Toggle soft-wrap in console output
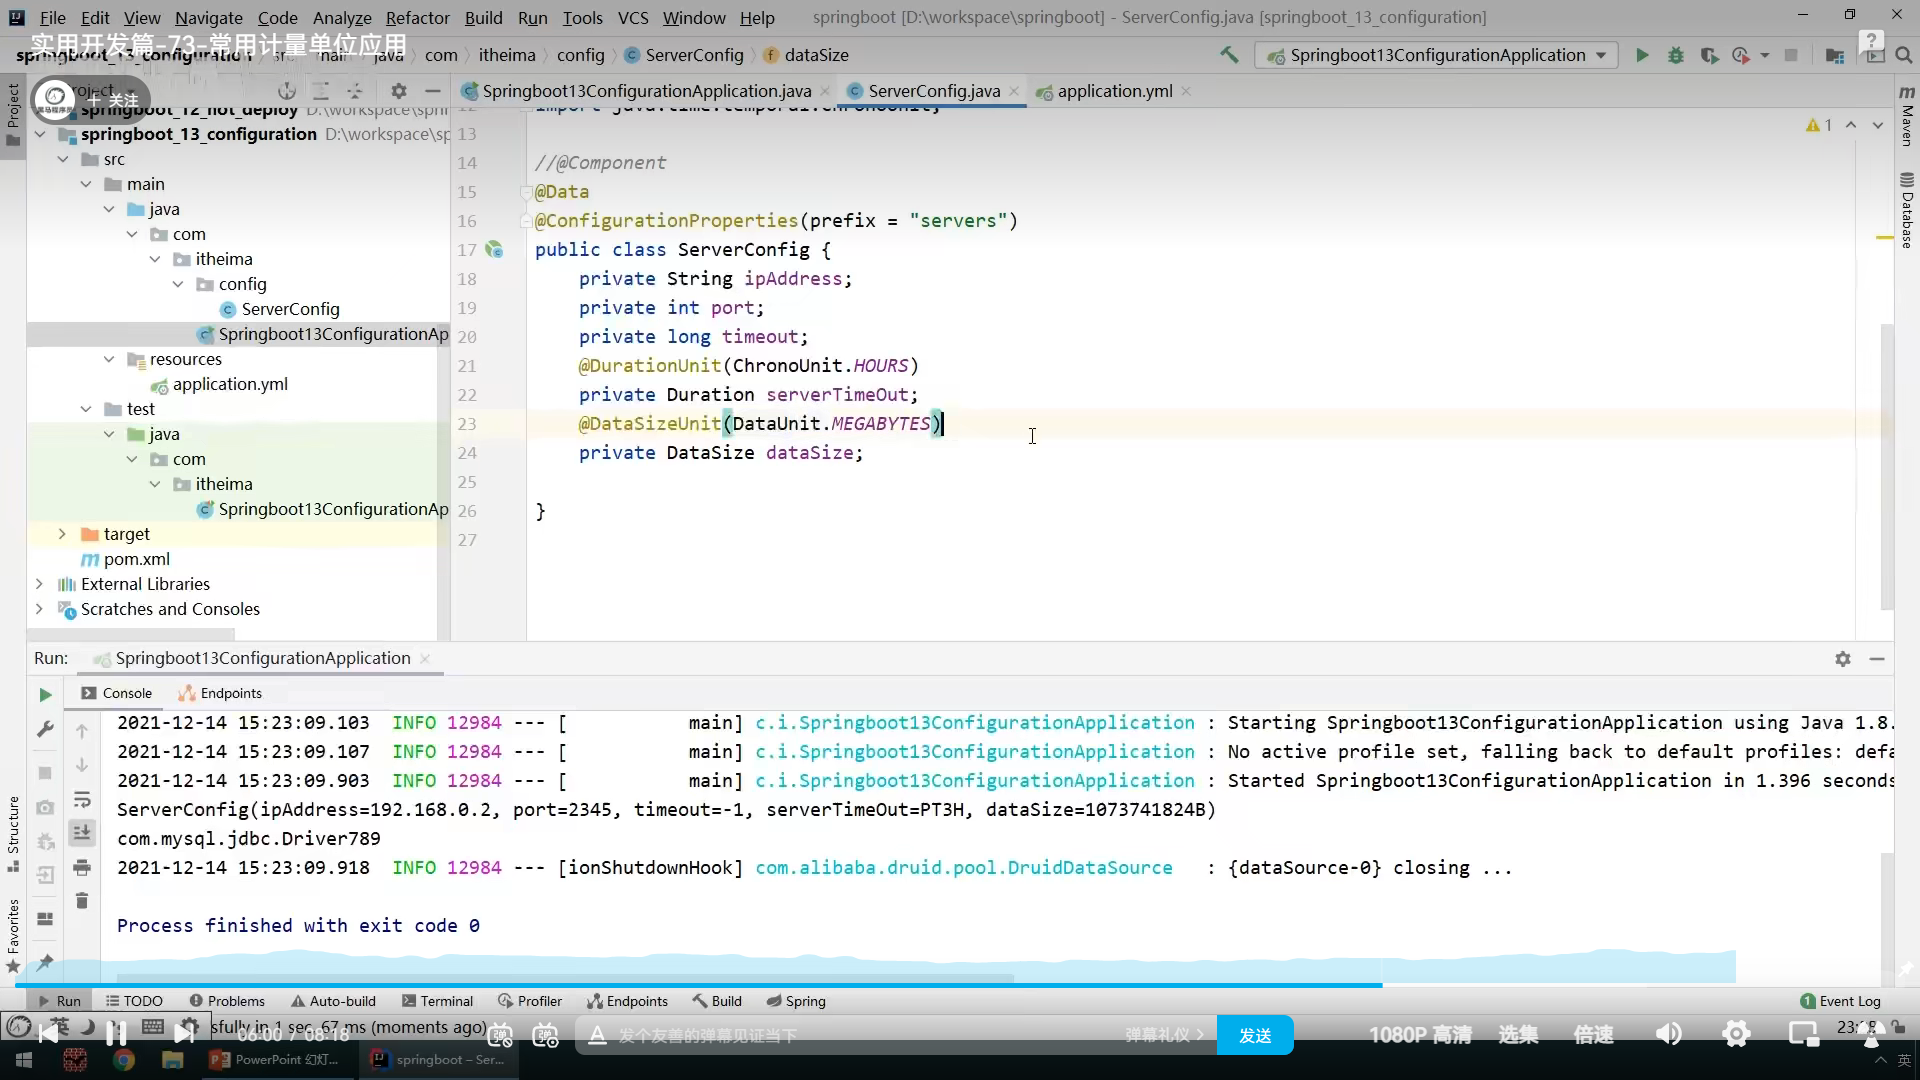This screenshot has height=1080, width=1920. pos(82,799)
